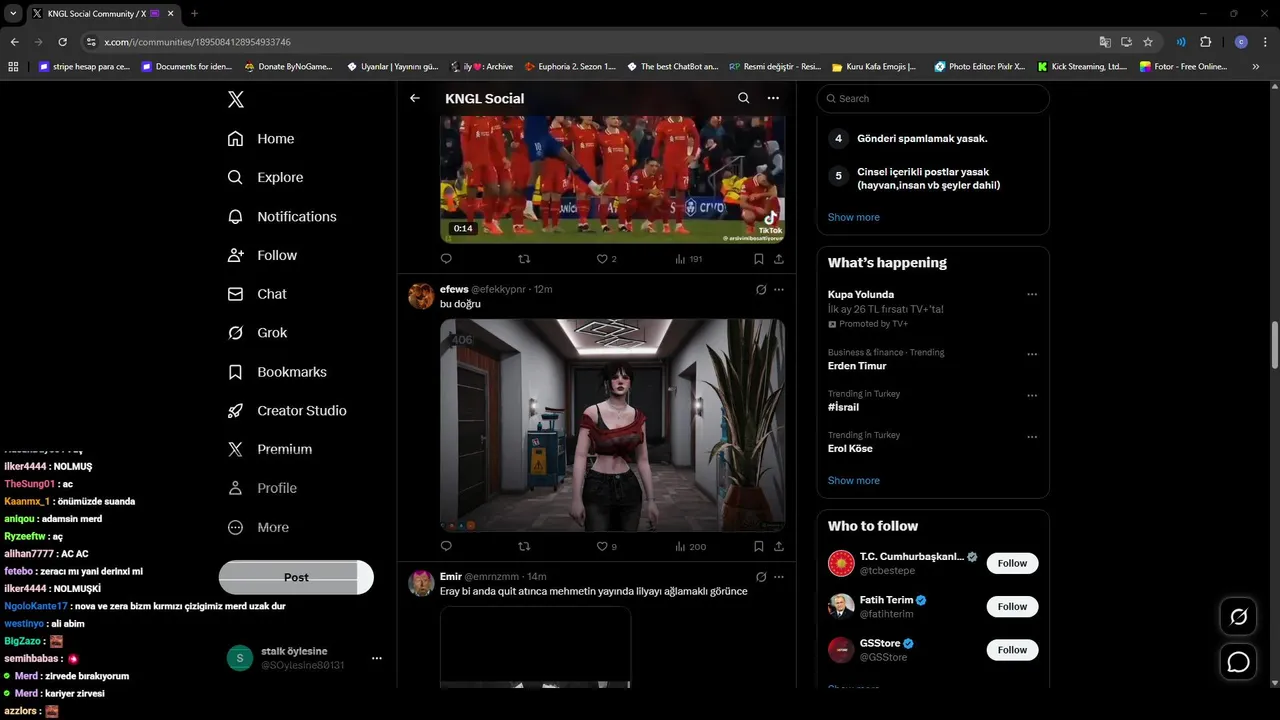Image resolution: width=1280 pixels, height=720 pixels.
Task: Open Notifications in the sidebar
Action: point(282,217)
